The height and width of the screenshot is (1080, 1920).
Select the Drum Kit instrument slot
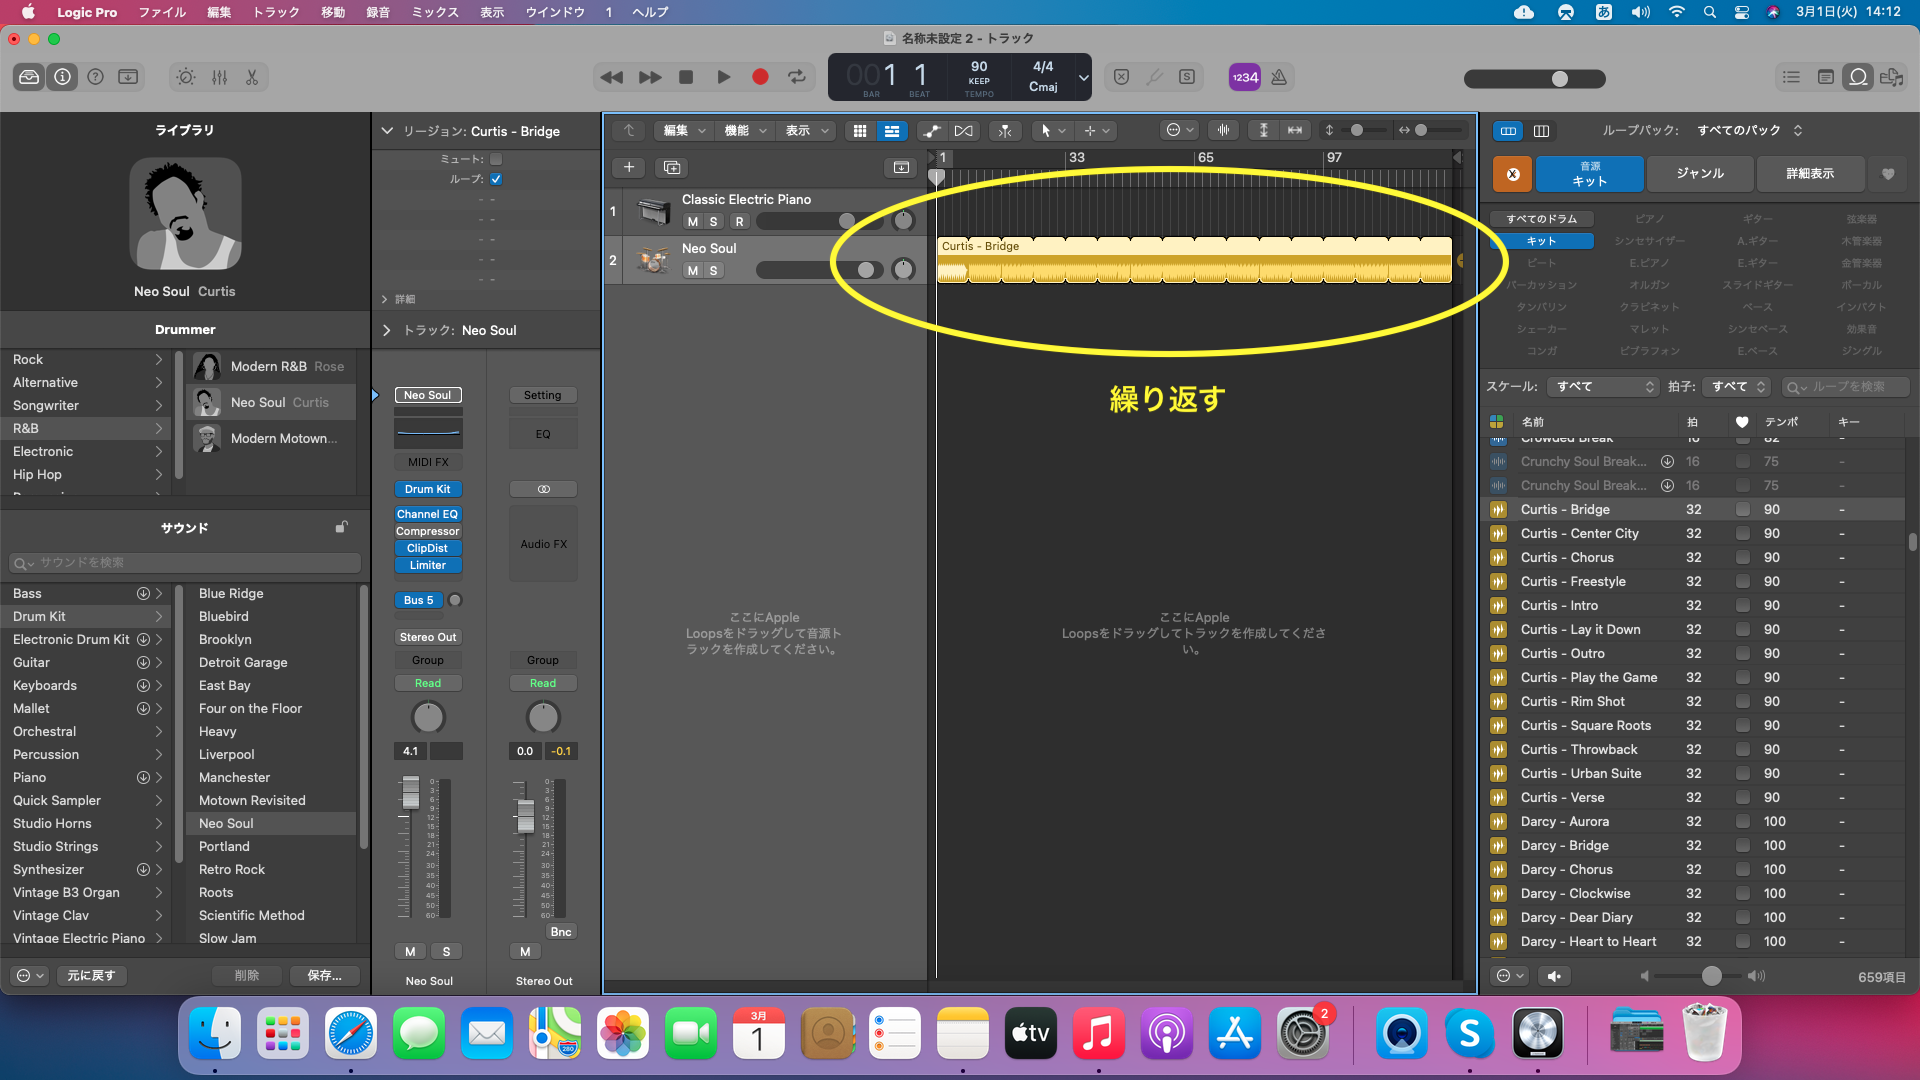click(428, 489)
